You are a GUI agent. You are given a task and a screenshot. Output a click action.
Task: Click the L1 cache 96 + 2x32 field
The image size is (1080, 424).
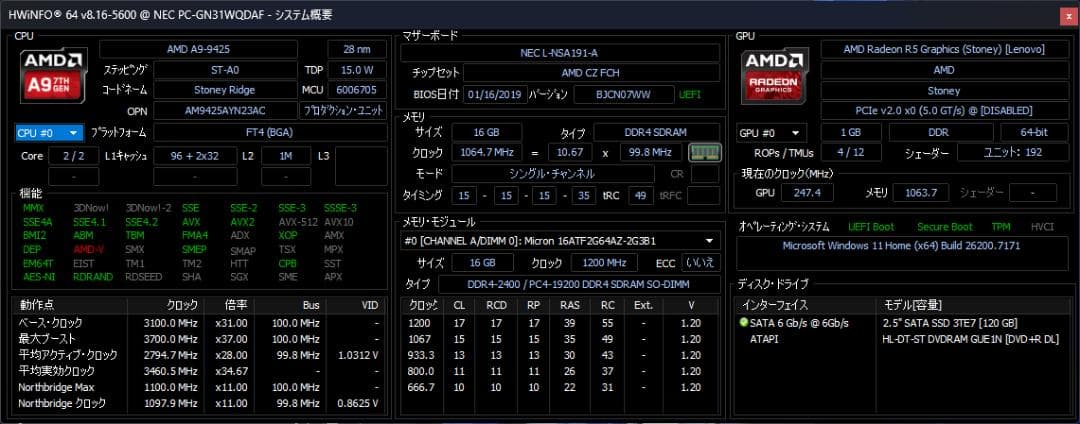(195, 156)
